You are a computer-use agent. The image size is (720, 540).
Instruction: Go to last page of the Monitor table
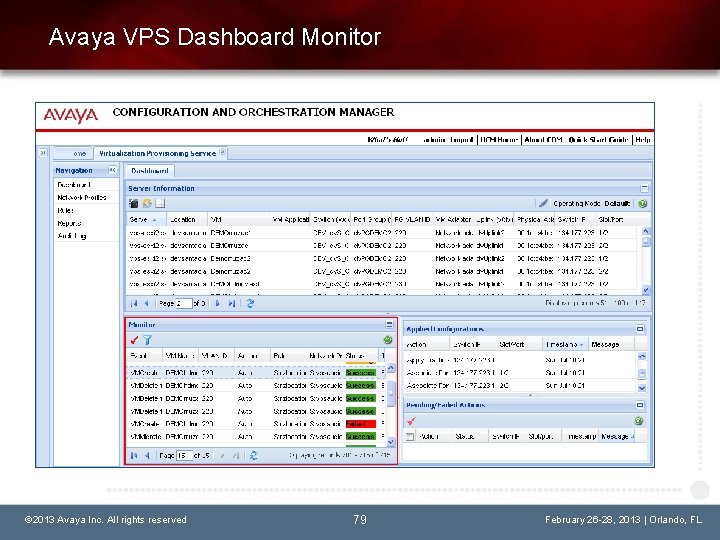point(236,456)
